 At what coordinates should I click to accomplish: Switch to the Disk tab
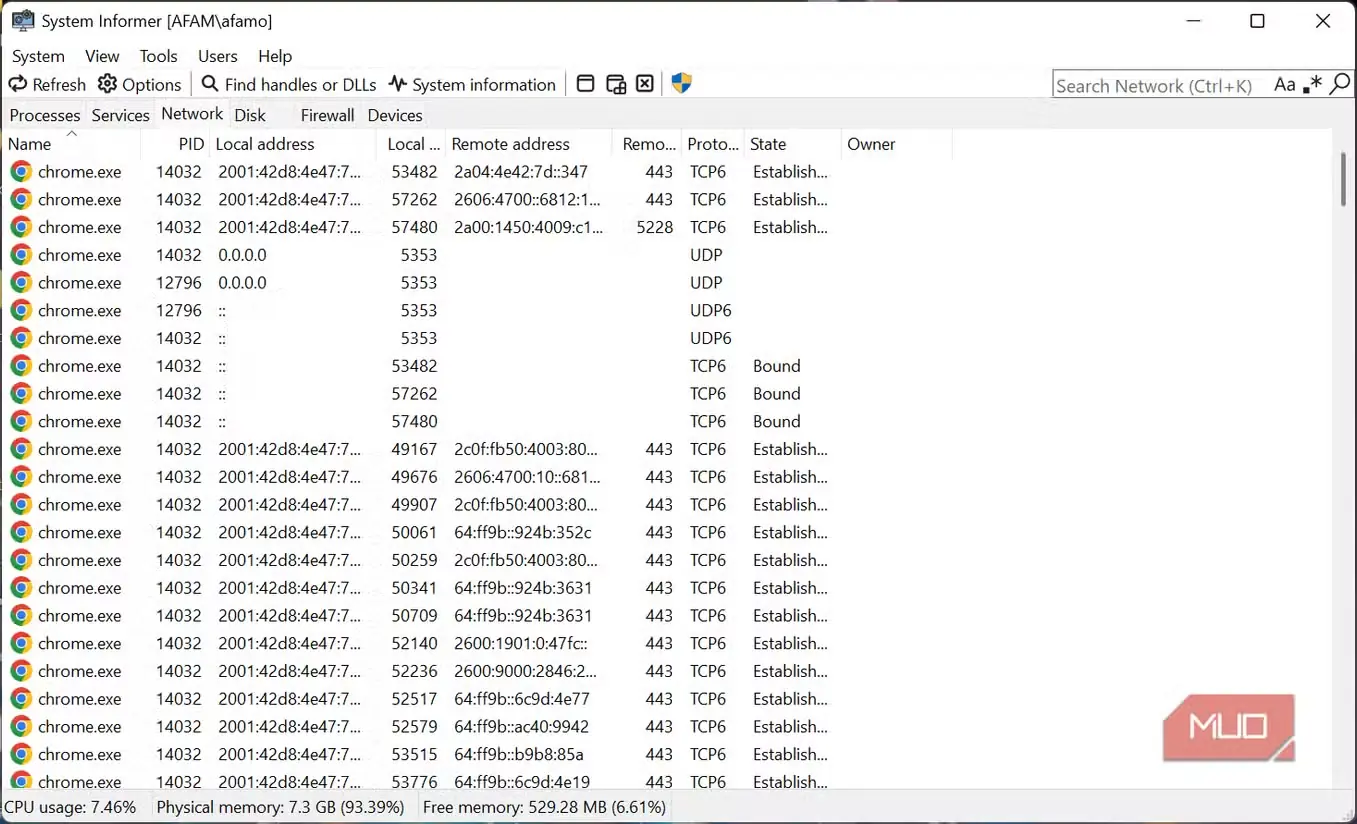[x=250, y=115]
